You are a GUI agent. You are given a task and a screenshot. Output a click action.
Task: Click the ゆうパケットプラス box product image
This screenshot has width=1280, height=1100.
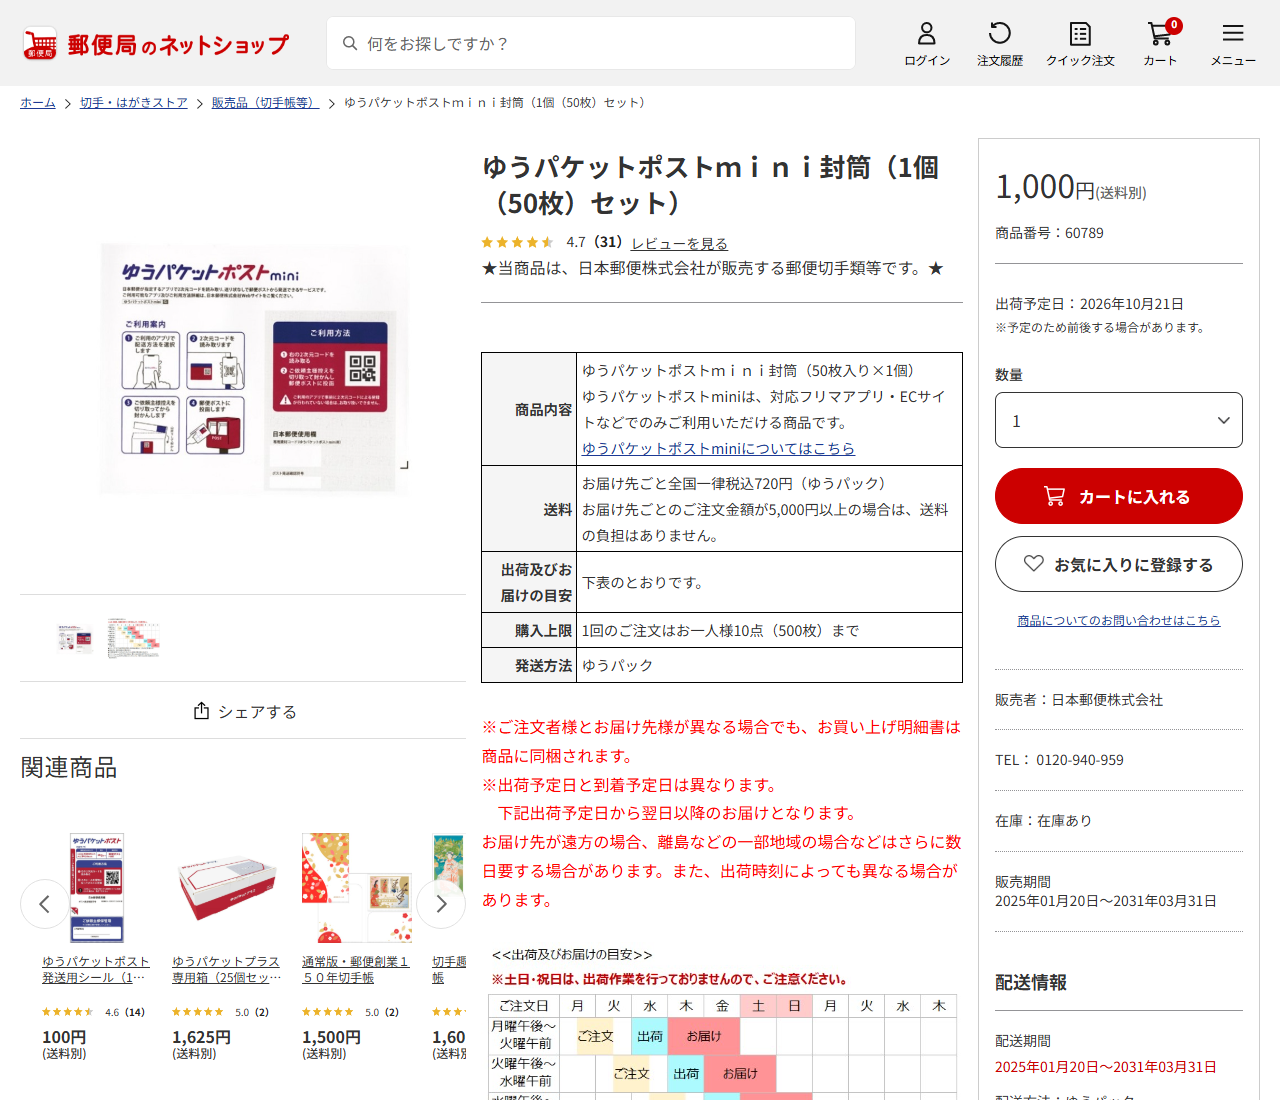coord(226,888)
